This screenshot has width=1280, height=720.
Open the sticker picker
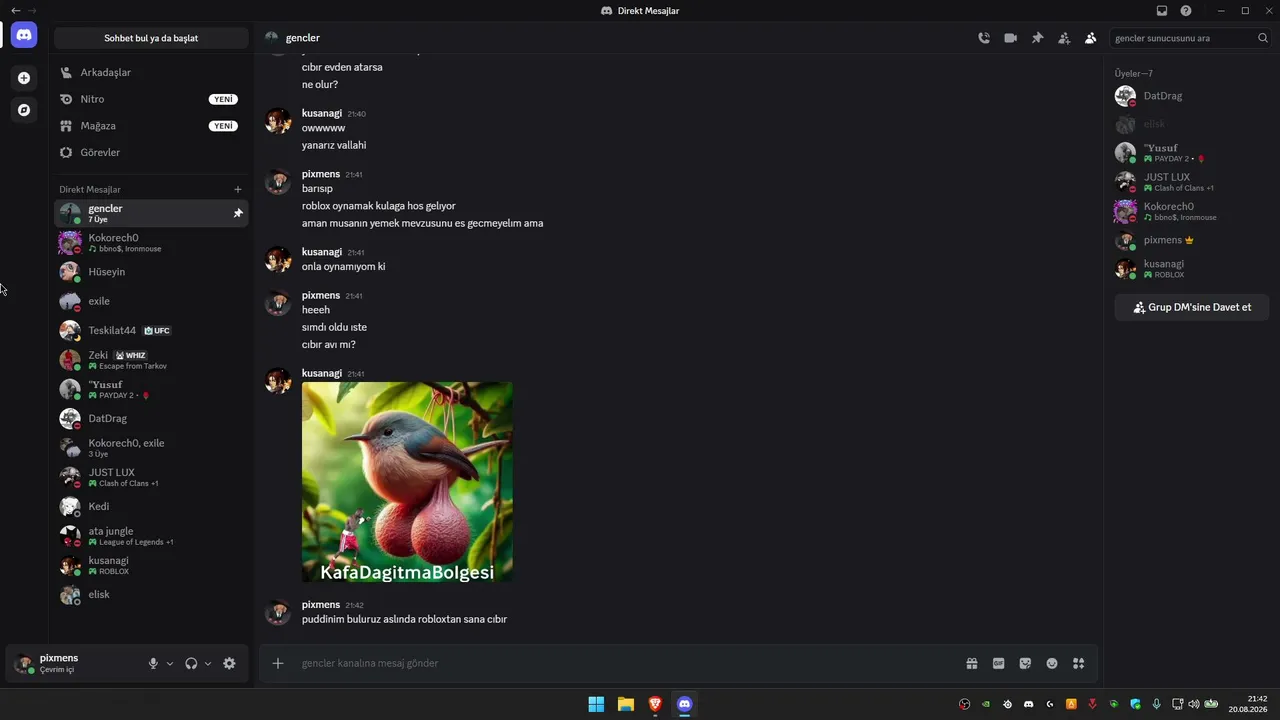tap(1025, 663)
